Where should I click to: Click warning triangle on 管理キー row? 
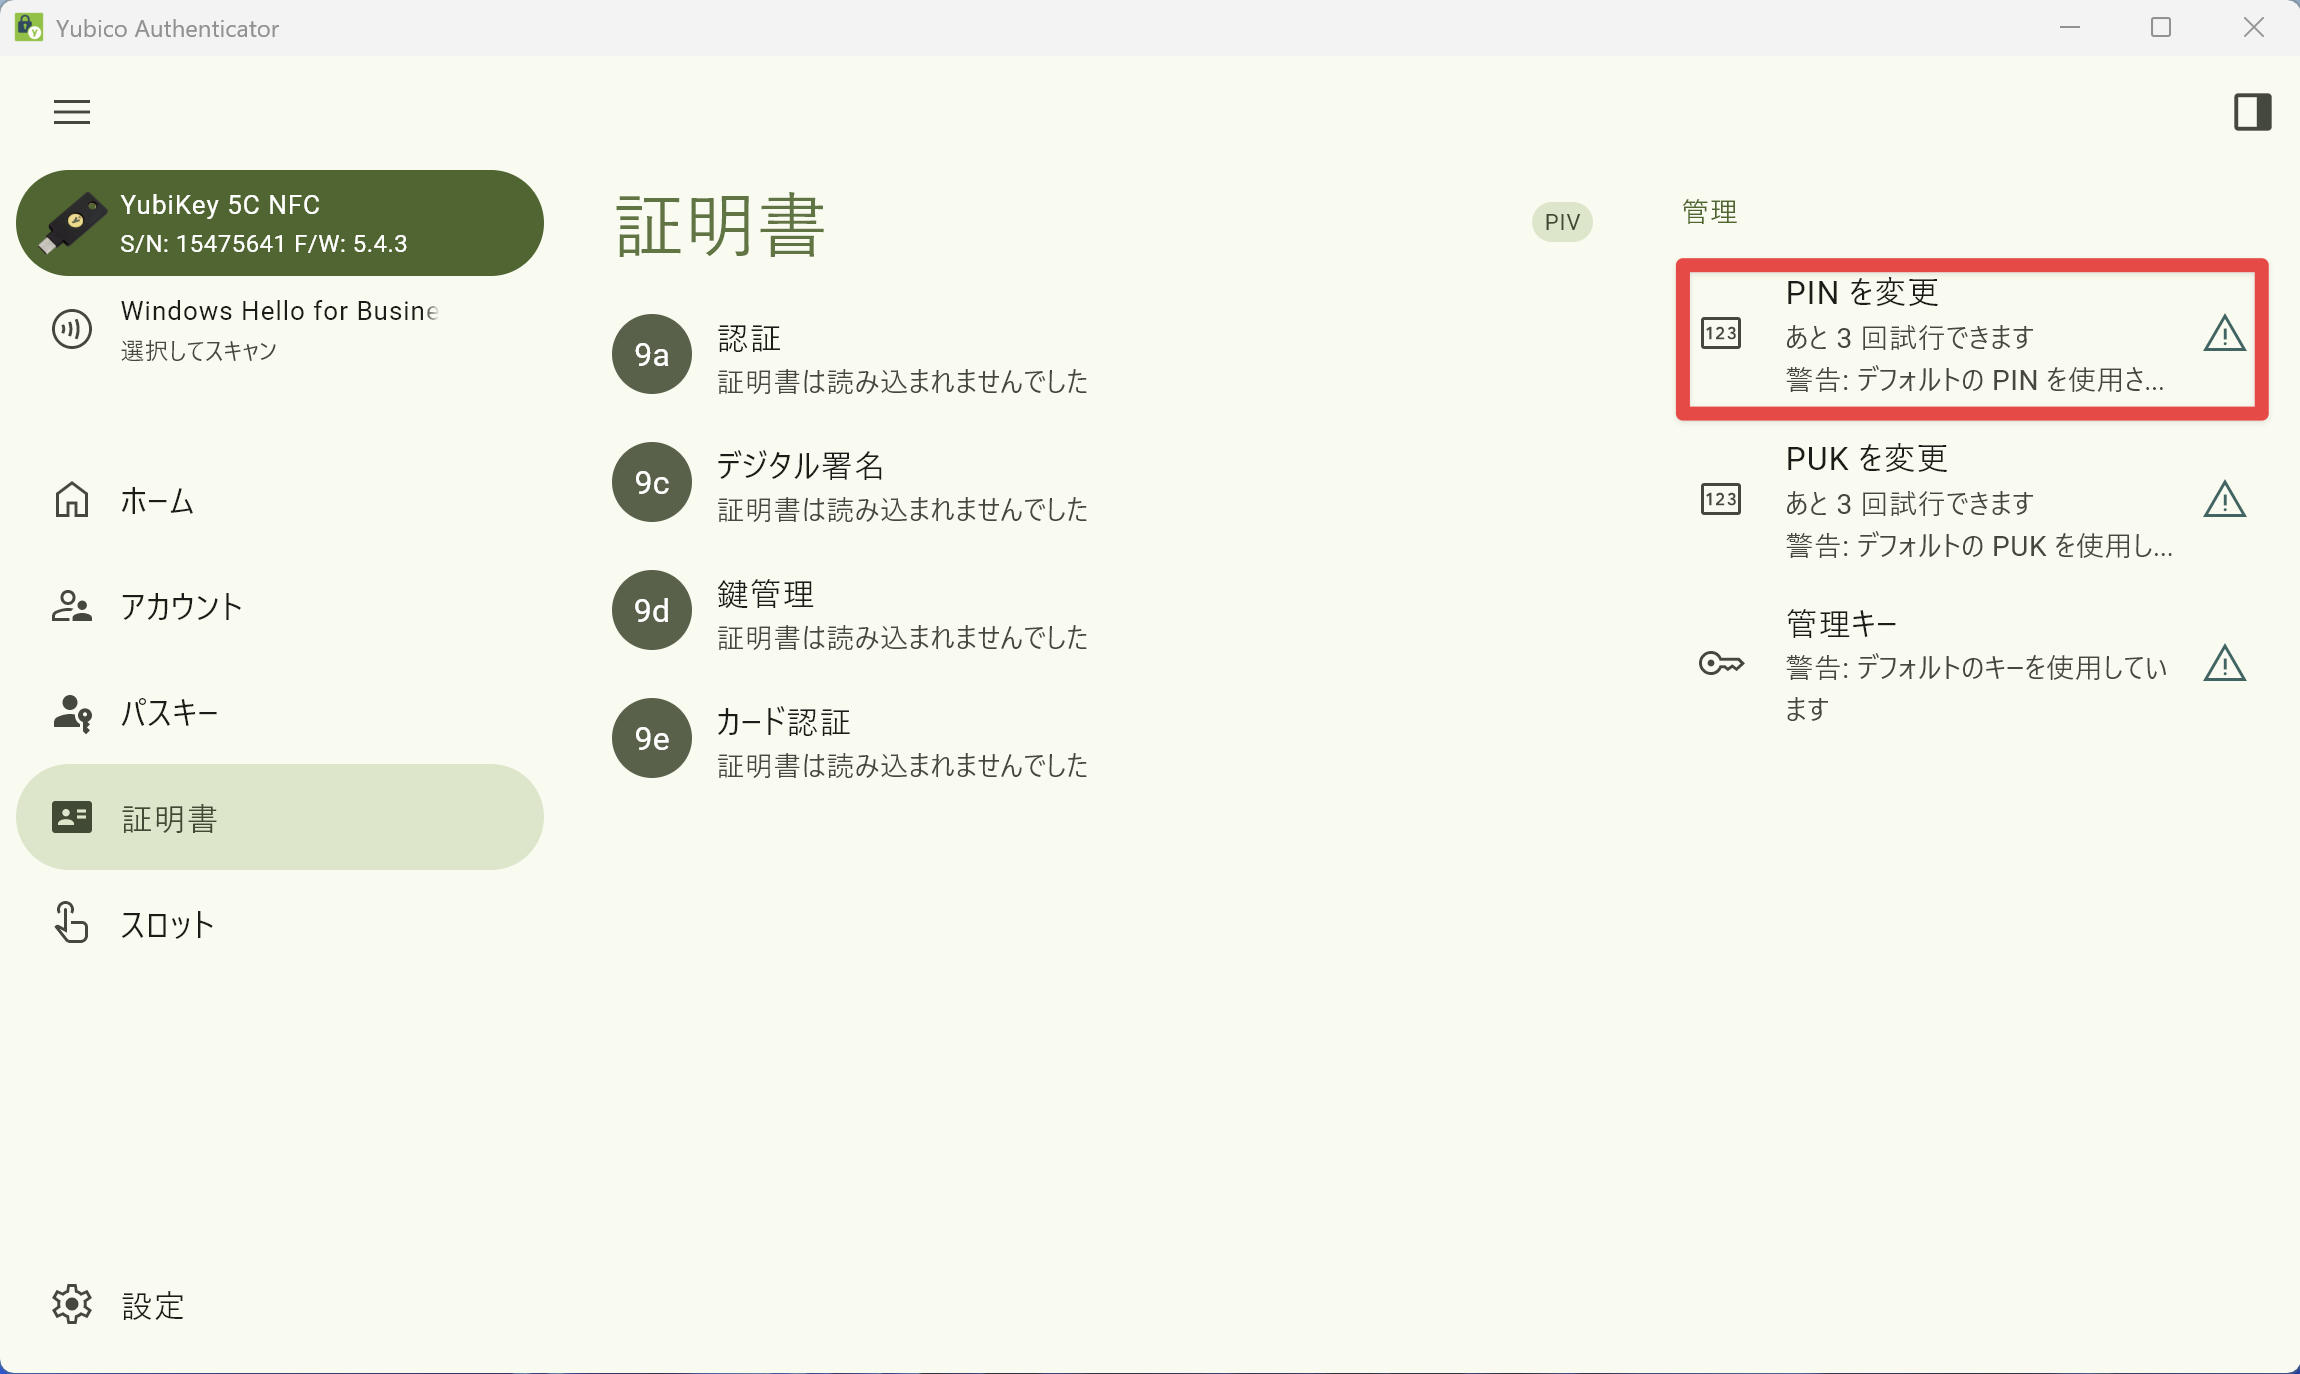2225,664
